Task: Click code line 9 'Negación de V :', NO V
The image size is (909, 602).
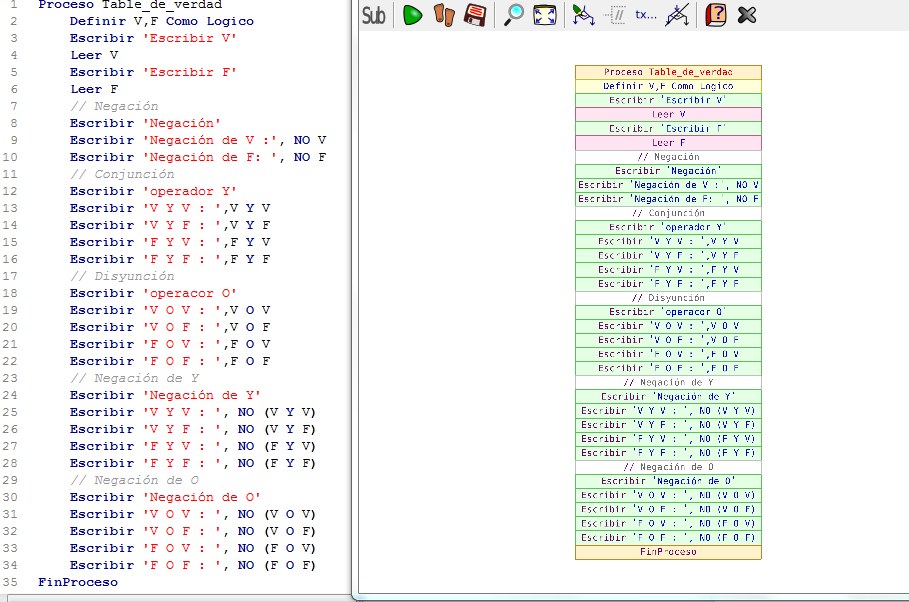Action: [198, 140]
